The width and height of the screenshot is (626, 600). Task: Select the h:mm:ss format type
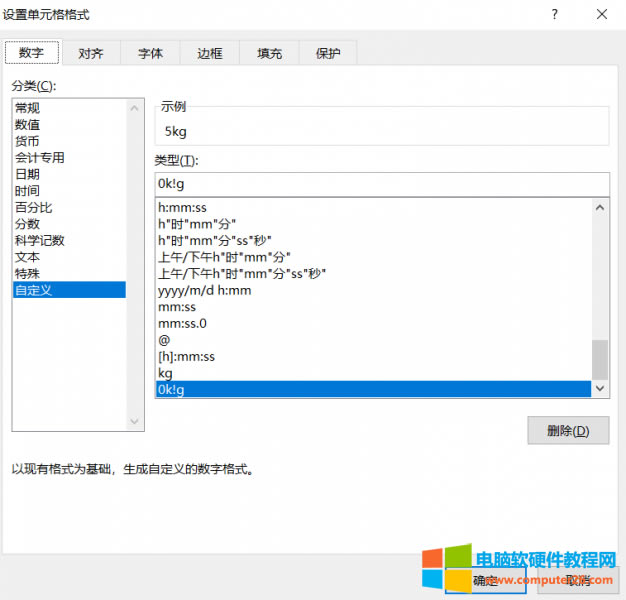(184, 208)
